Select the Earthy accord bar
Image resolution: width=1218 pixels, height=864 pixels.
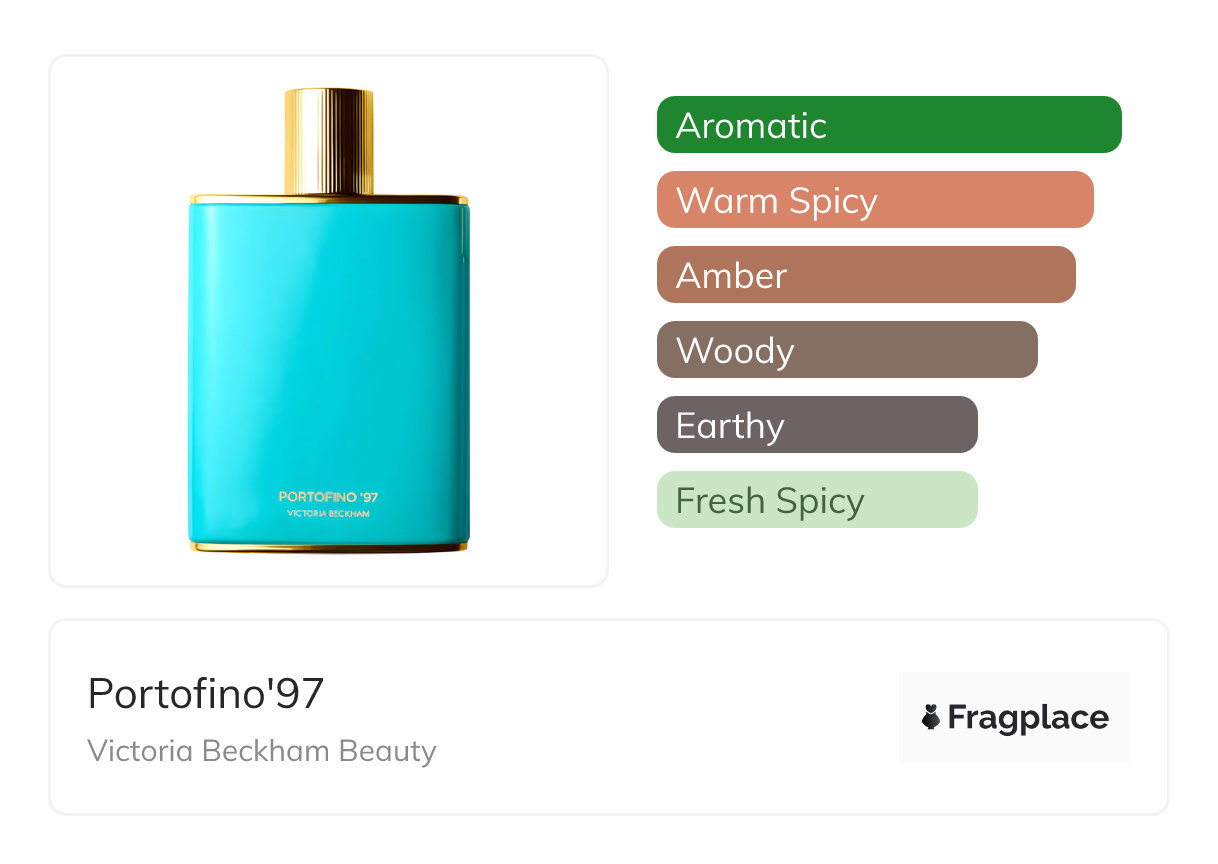point(817,424)
